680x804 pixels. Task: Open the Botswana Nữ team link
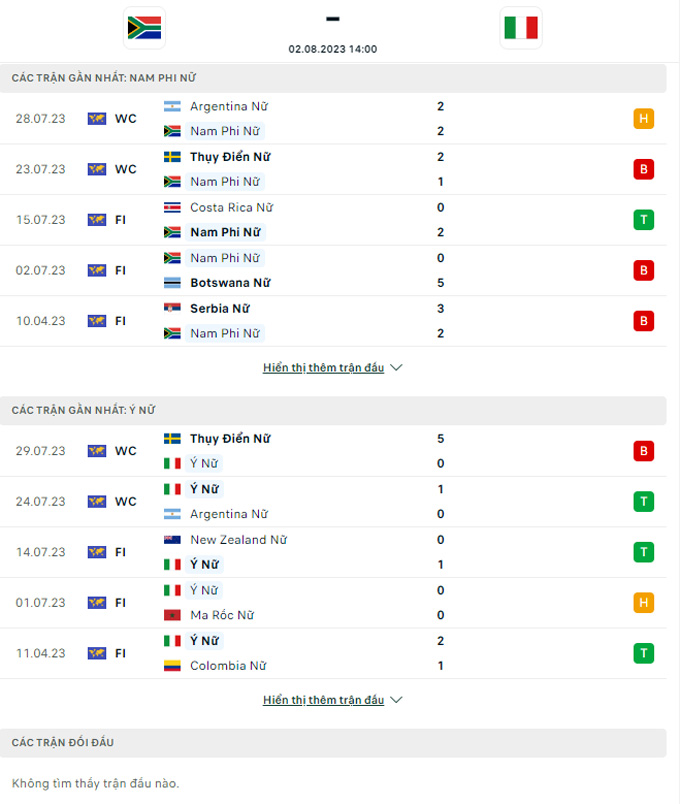pos(230,283)
